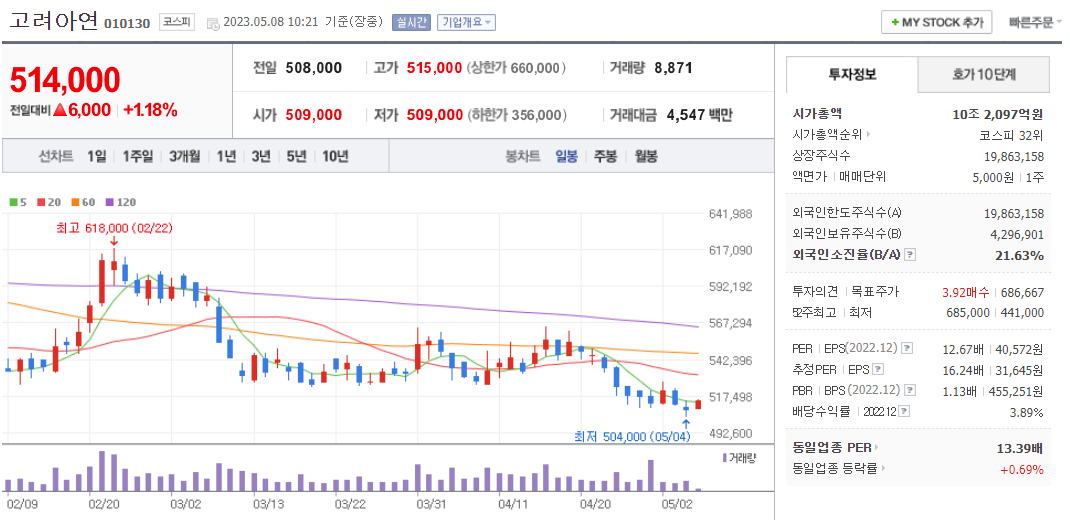Click the red 20-day moving average legend
Image resolution: width=1070 pixels, height=520 pixels.
[x=48, y=202]
